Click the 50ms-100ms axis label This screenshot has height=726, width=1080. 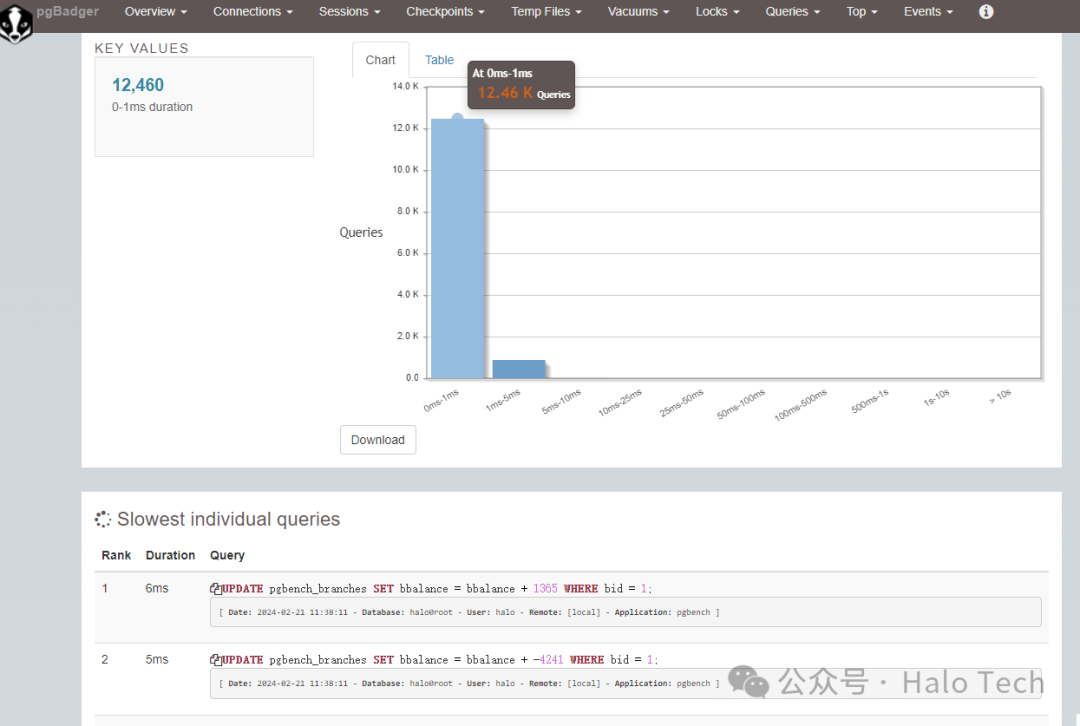[x=741, y=404]
